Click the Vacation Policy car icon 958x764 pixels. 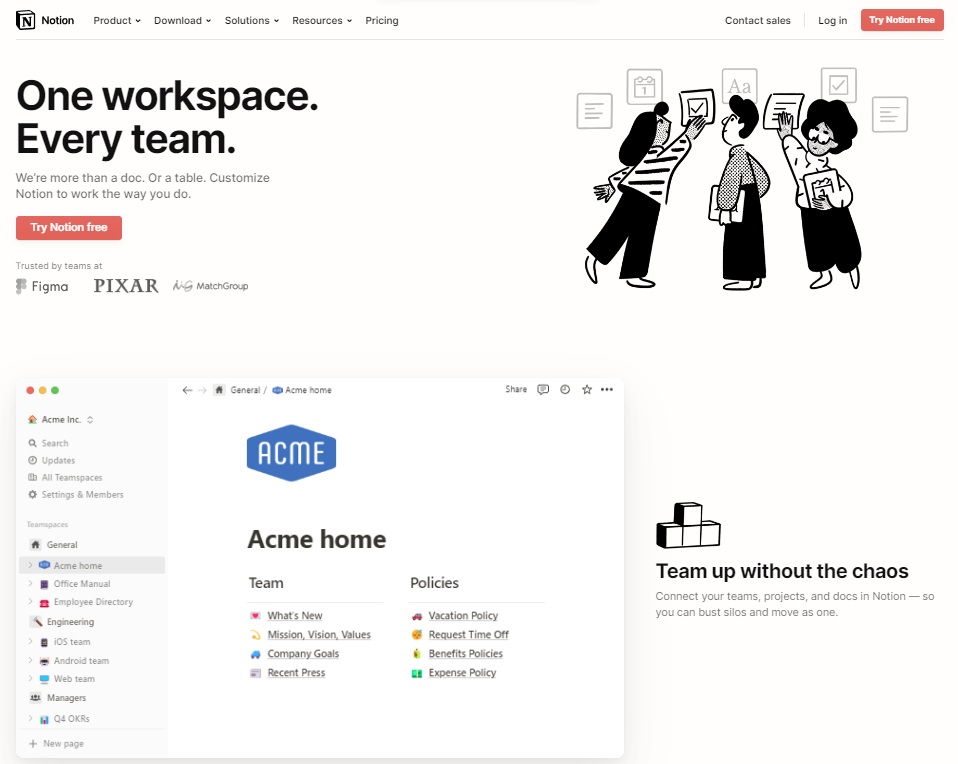pos(417,616)
